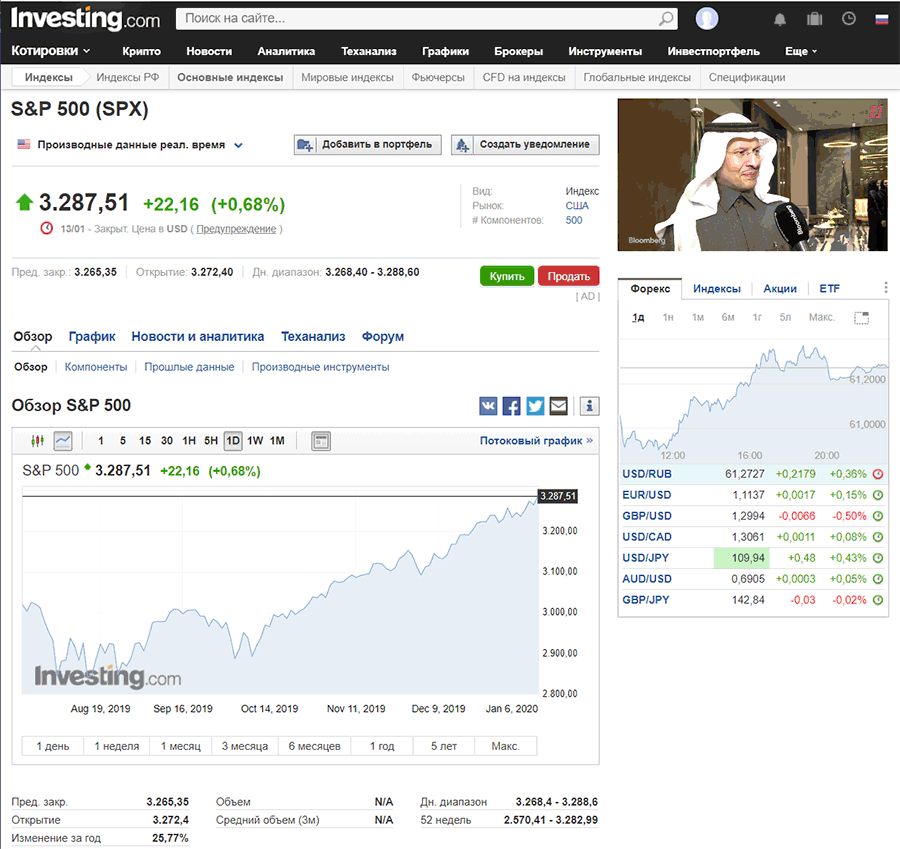Expand the Котировки dropdown menu
Screen dimensions: 900x849
51,51
